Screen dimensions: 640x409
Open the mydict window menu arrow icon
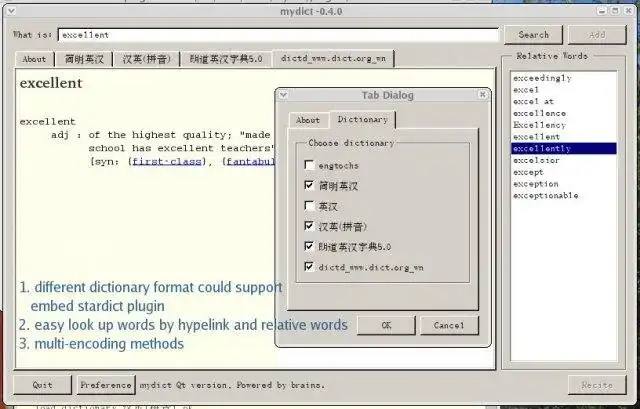coord(11,11)
